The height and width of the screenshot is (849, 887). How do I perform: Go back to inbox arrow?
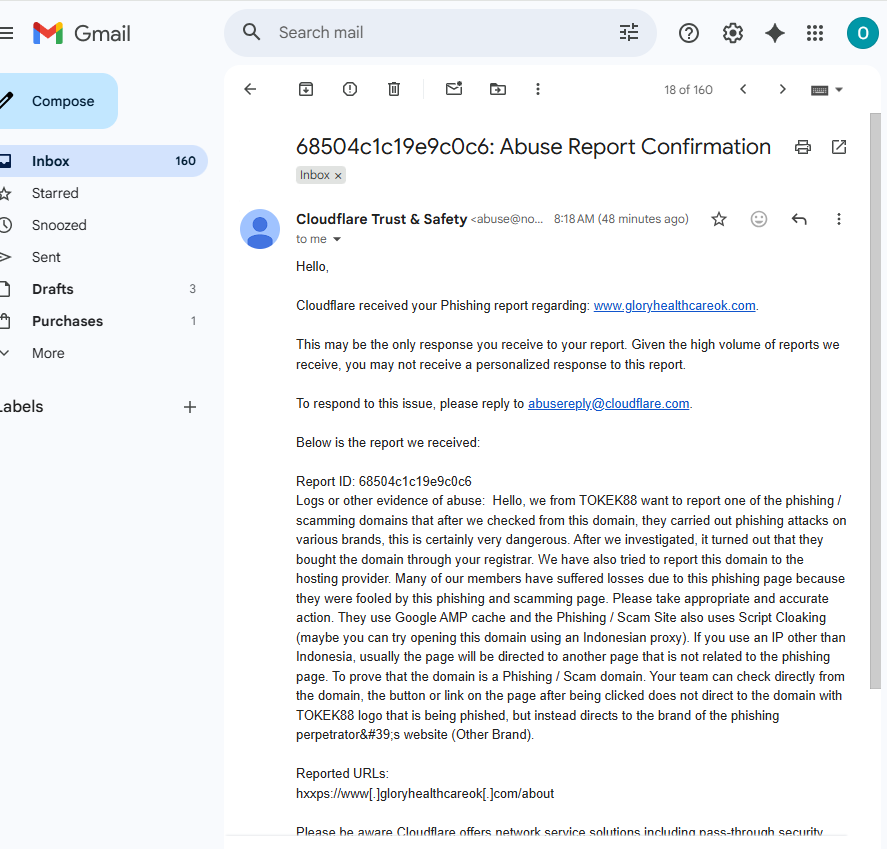click(250, 89)
